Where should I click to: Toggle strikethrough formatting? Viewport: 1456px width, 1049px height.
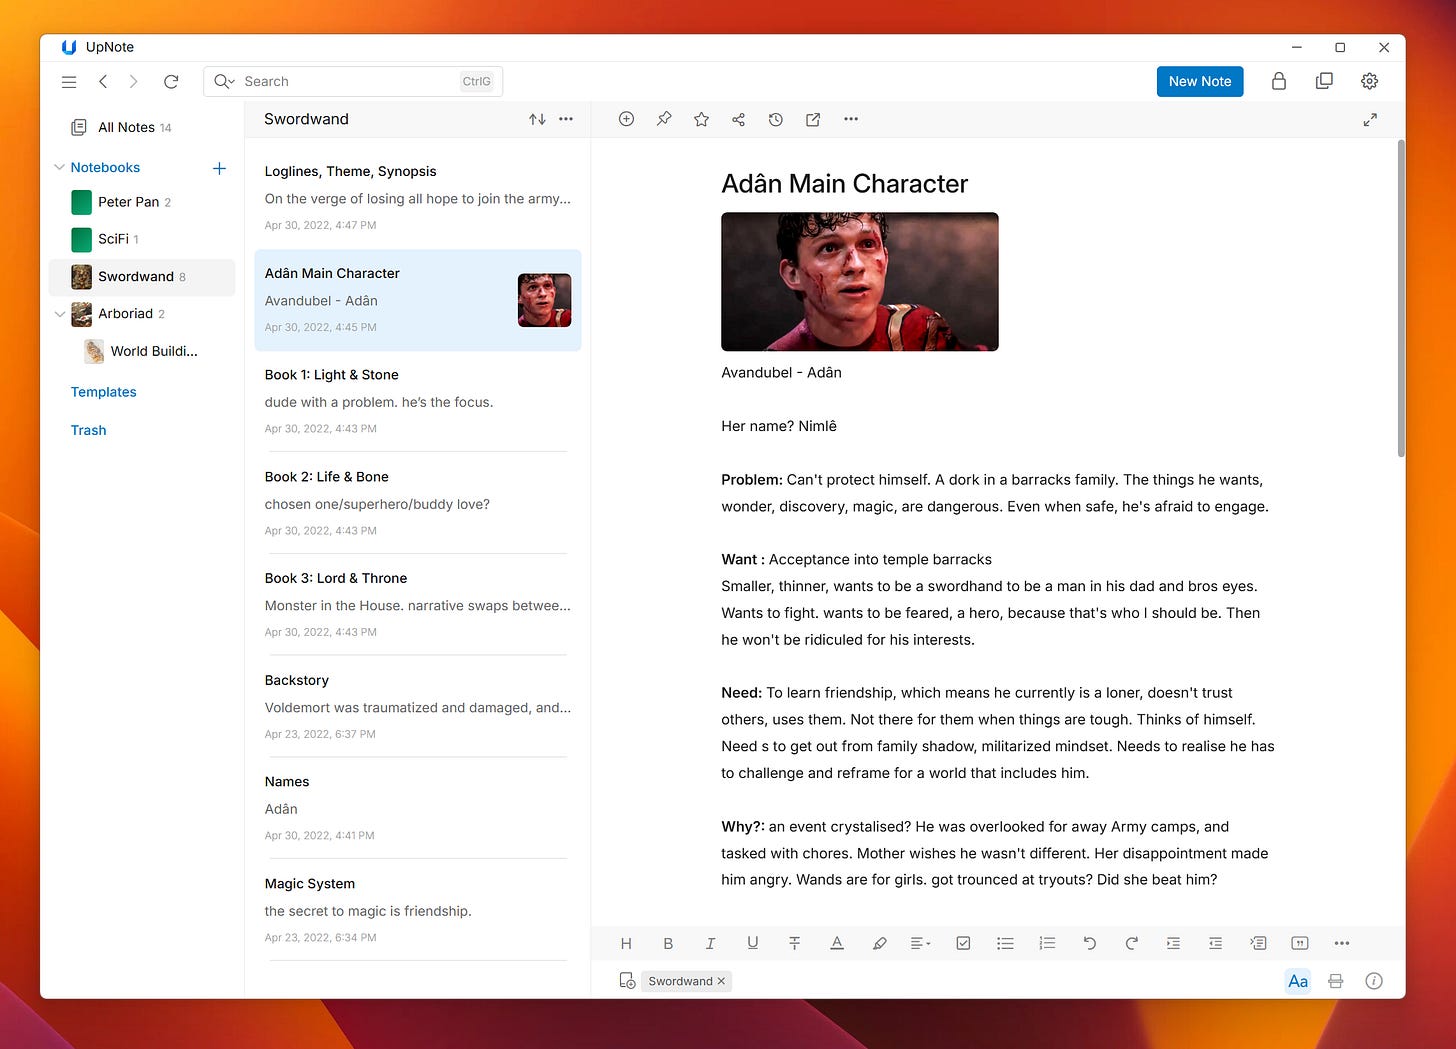(794, 943)
